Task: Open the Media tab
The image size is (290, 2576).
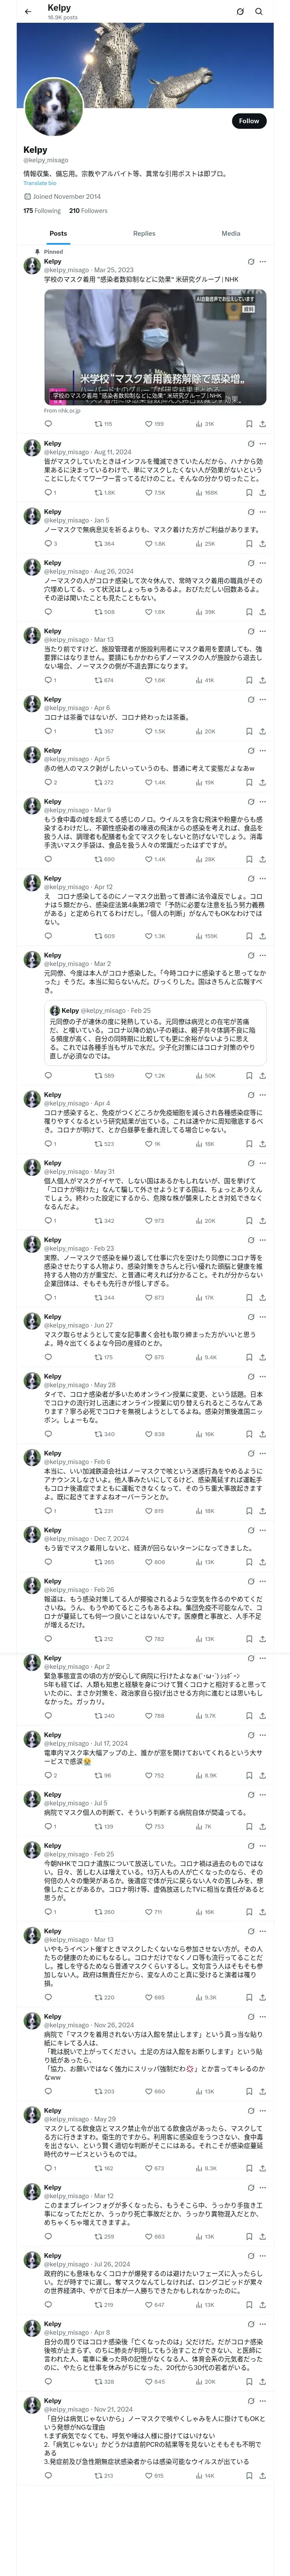Action: (230, 233)
